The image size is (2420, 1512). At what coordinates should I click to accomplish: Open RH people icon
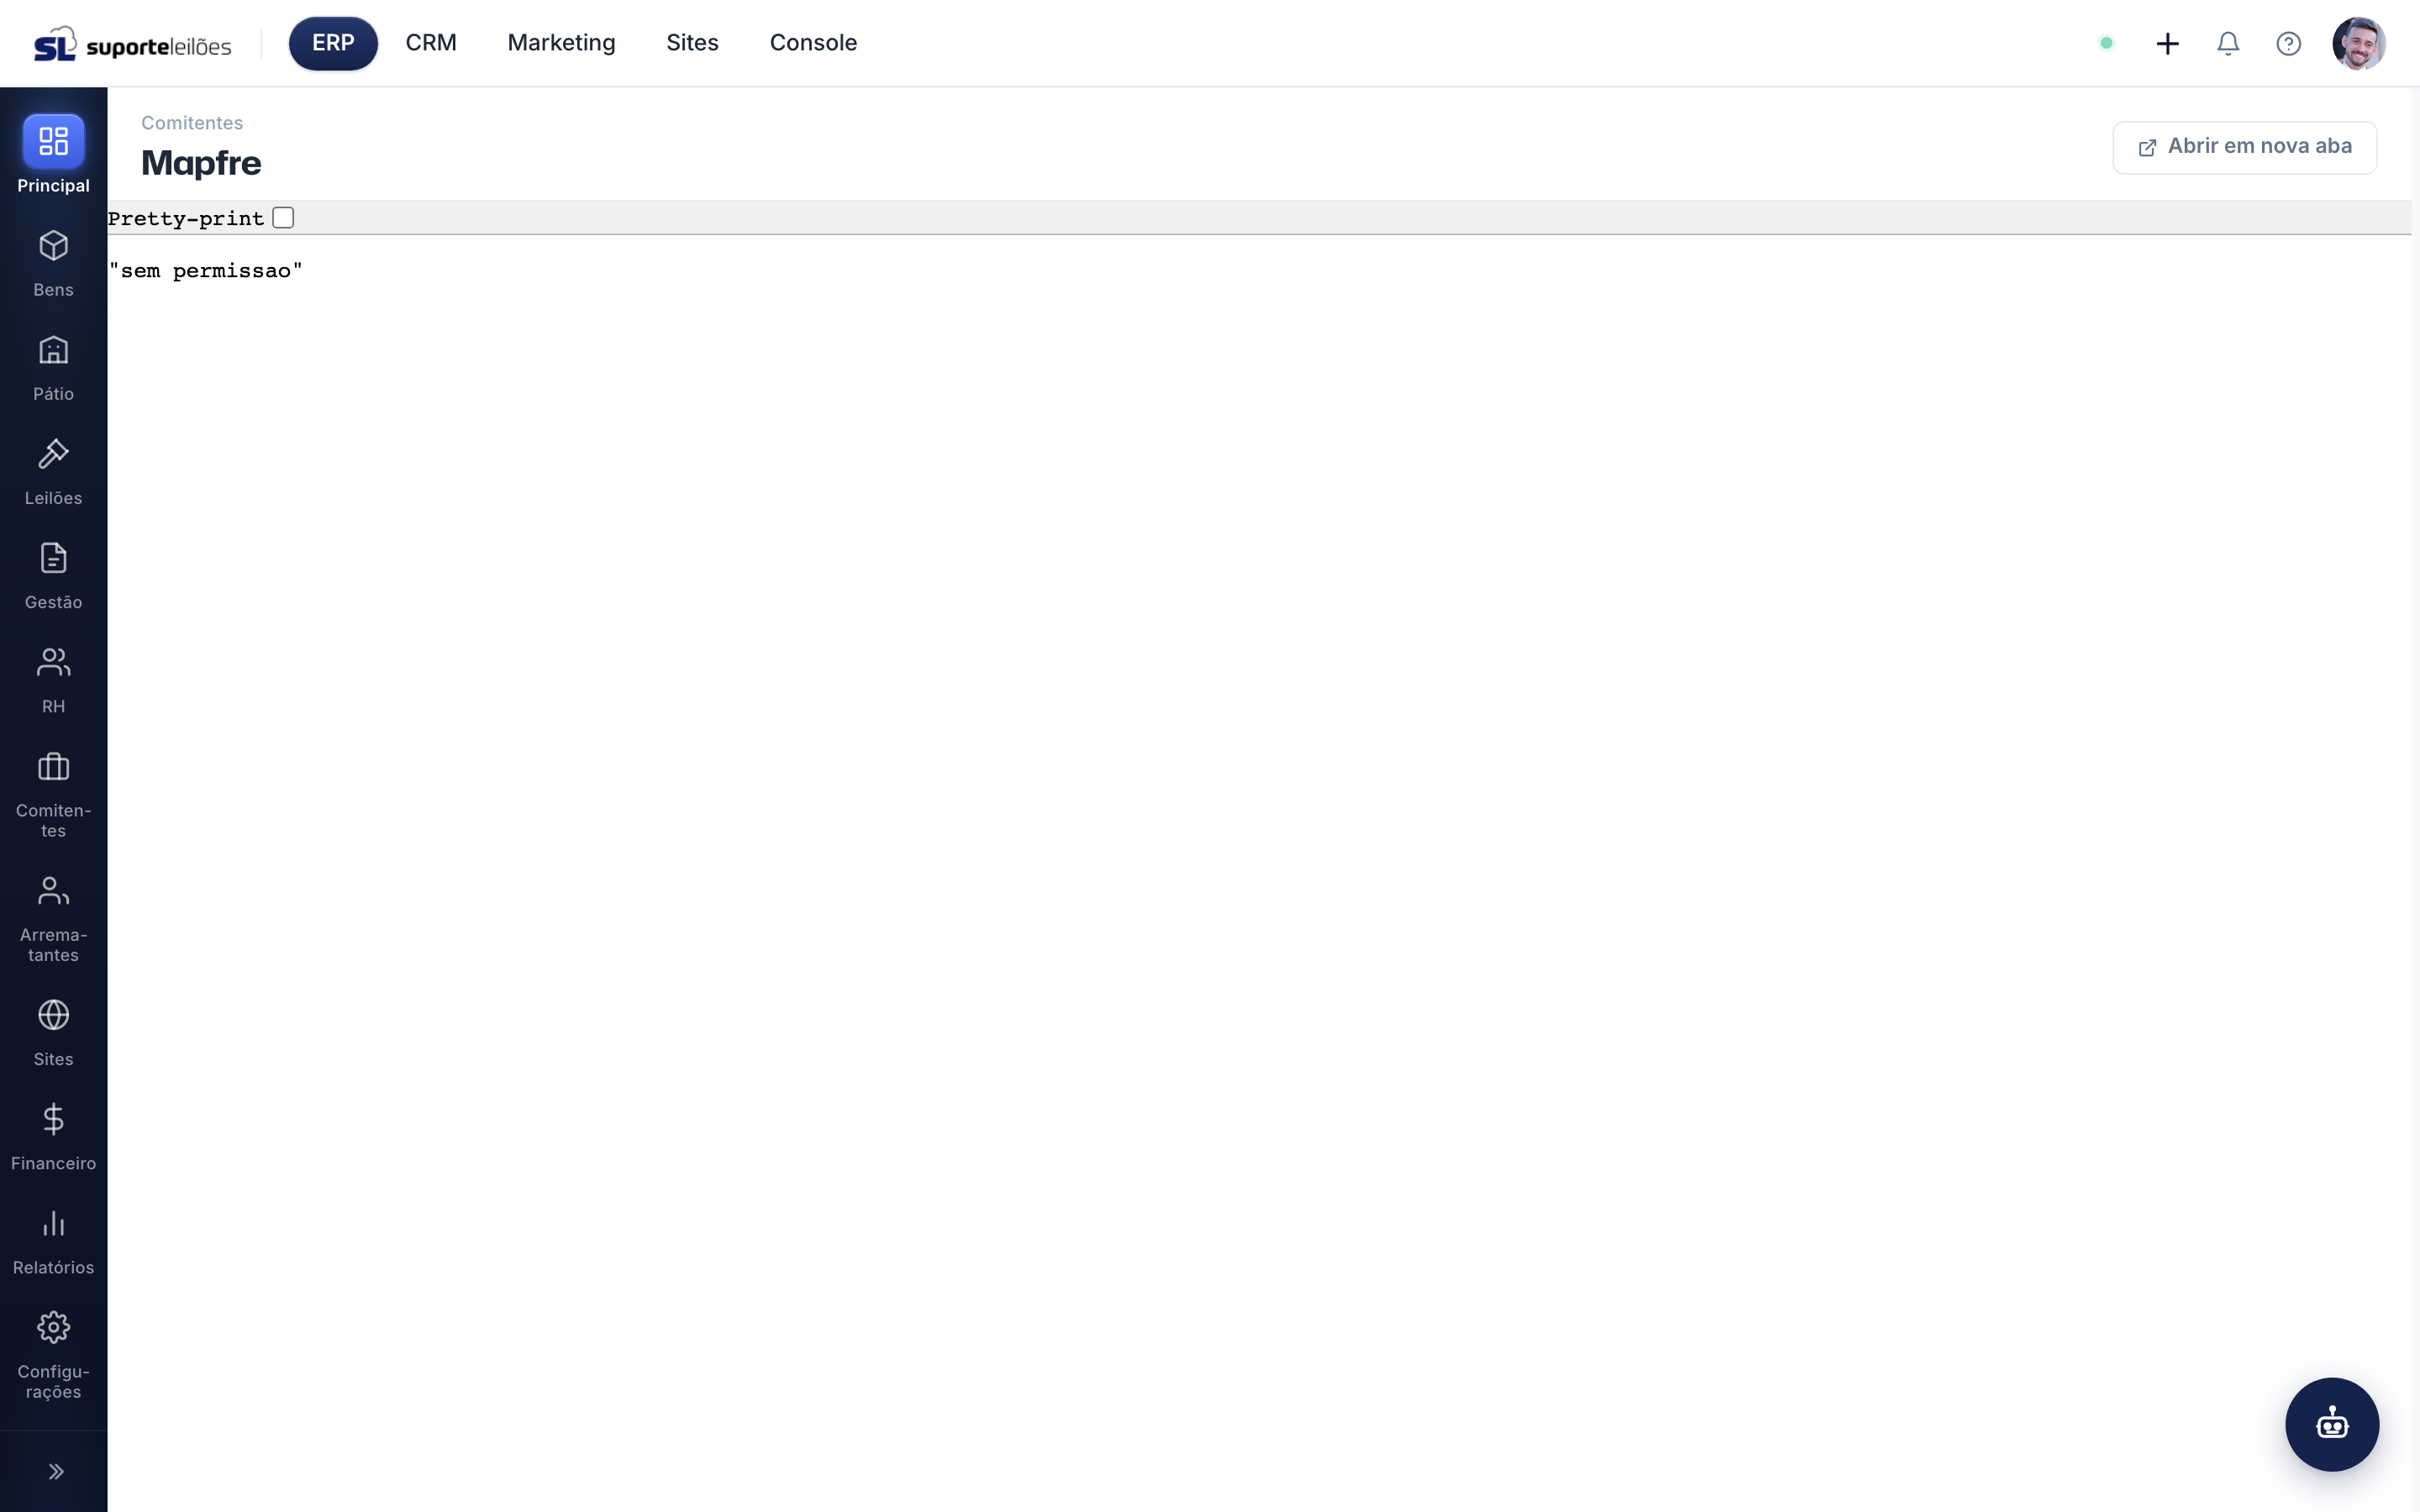point(53,662)
